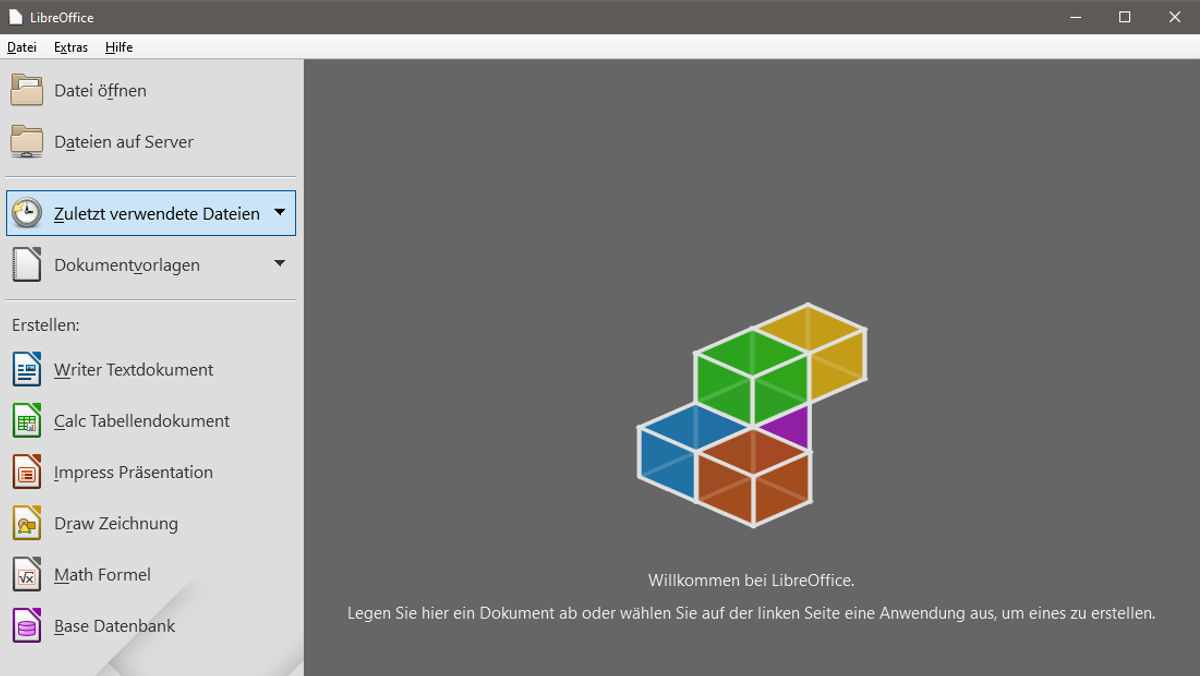Open the Hilfe menu

pyautogui.click(x=119, y=47)
